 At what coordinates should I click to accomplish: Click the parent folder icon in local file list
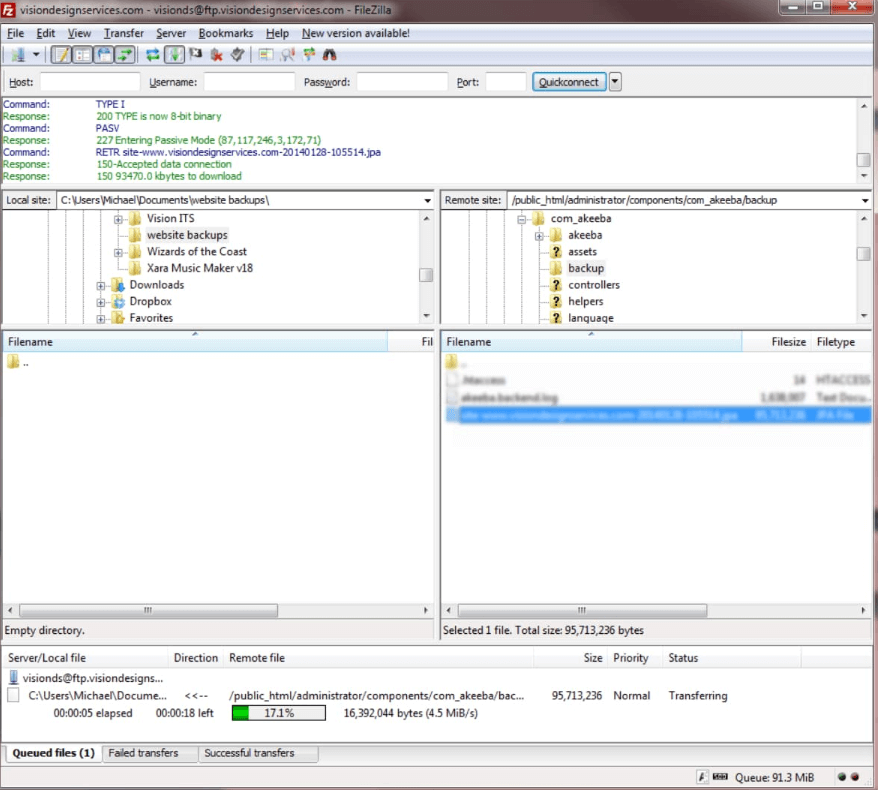[x=13, y=362]
